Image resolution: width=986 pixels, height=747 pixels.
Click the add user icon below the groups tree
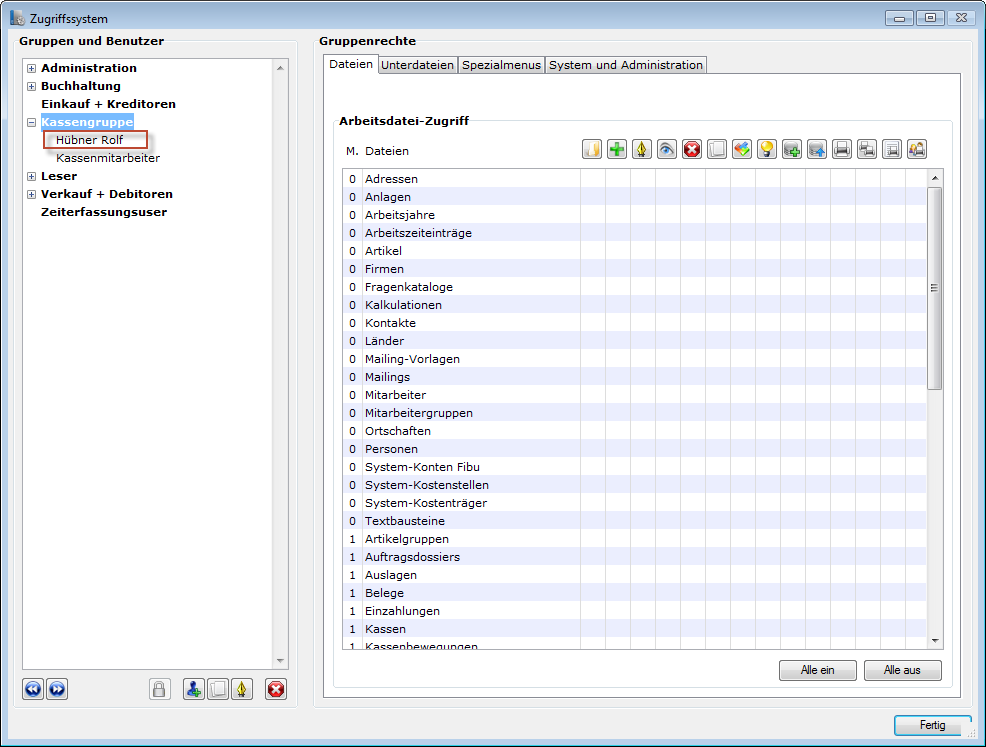[194, 689]
